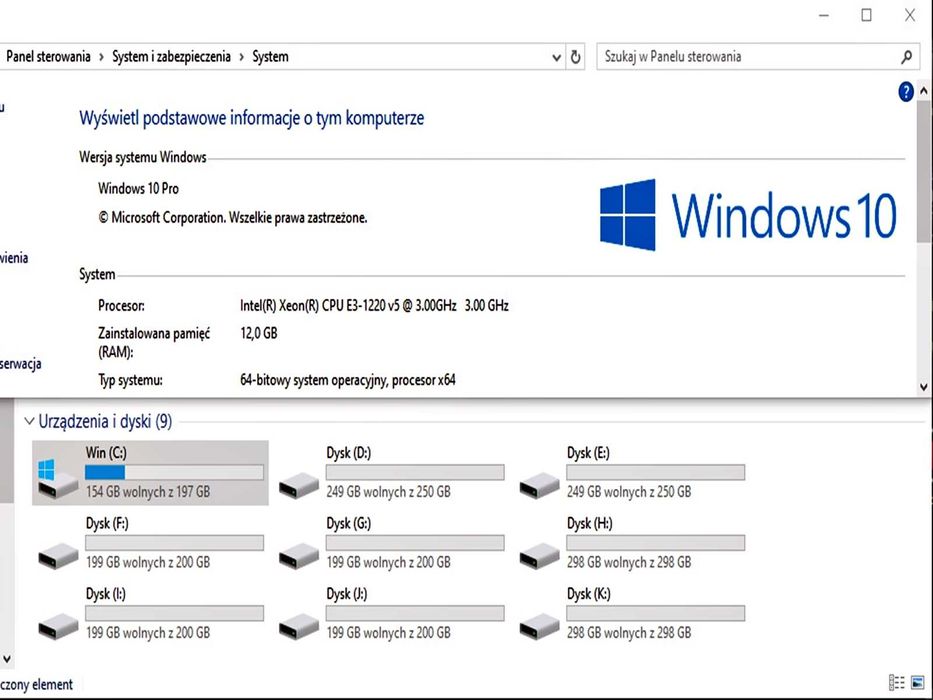Click the Windows 10 logo
This screenshot has width=933, height=700.
click(748, 215)
